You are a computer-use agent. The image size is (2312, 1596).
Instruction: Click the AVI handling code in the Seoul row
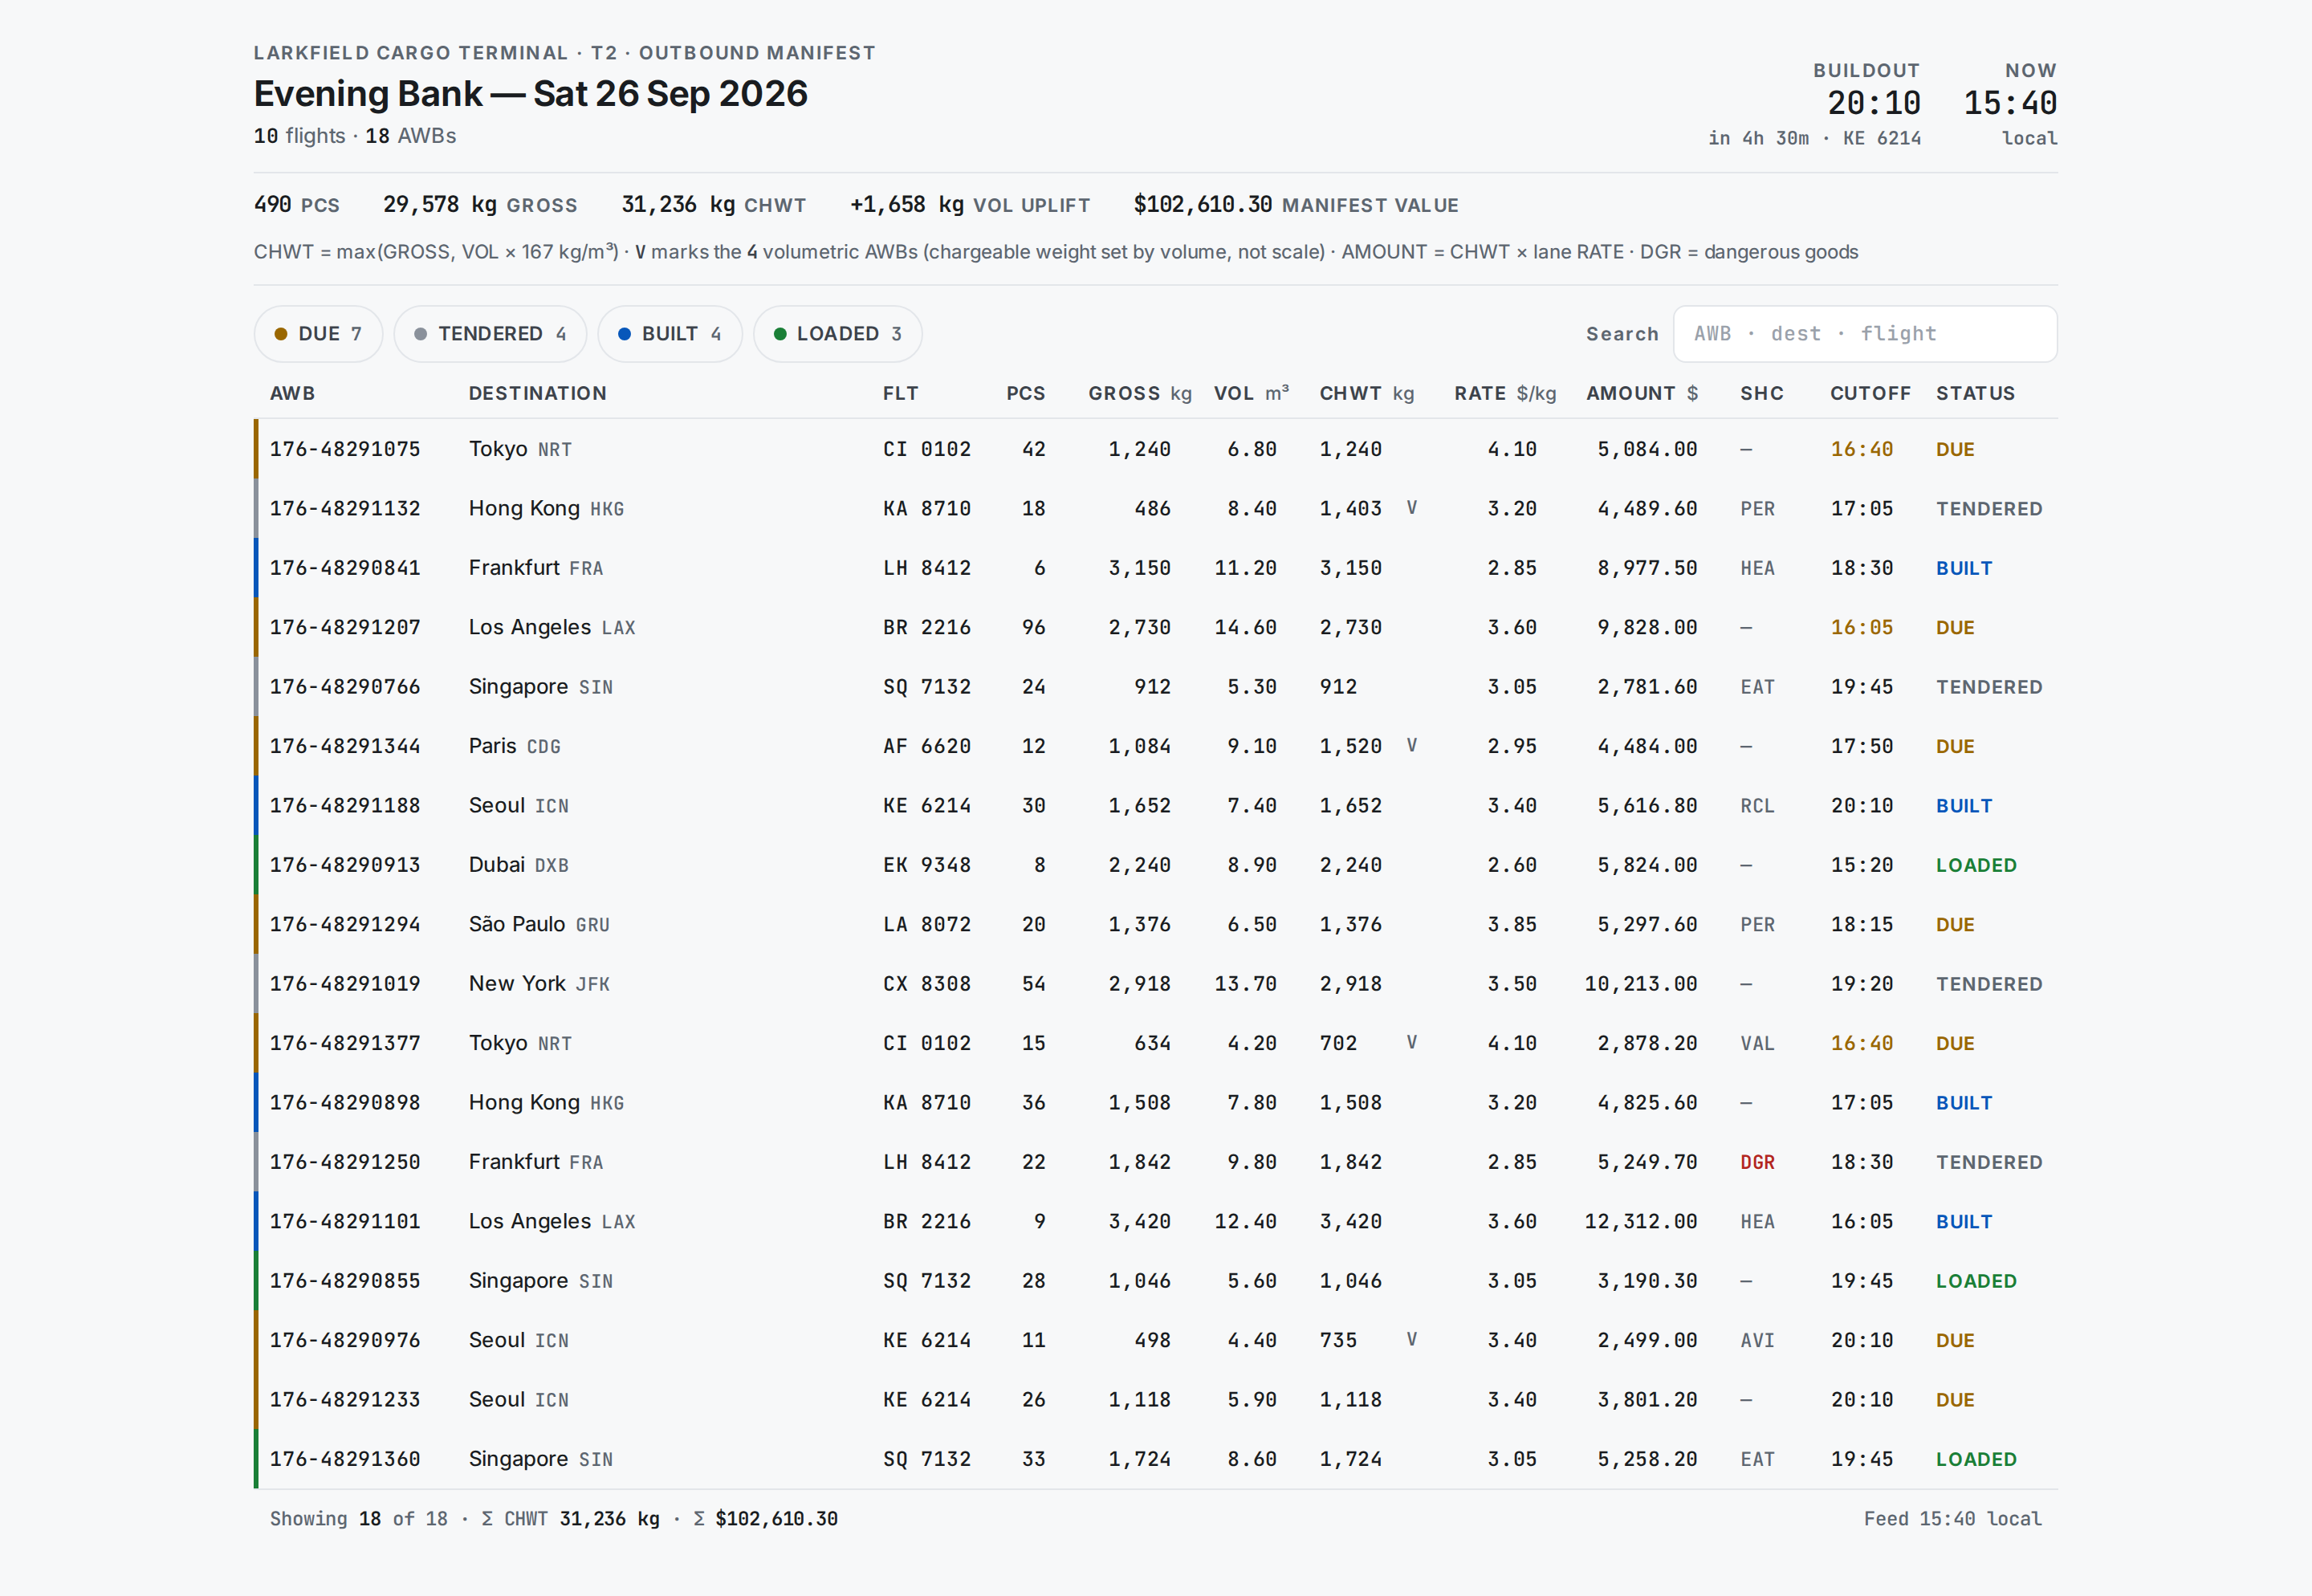click(1757, 1340)
